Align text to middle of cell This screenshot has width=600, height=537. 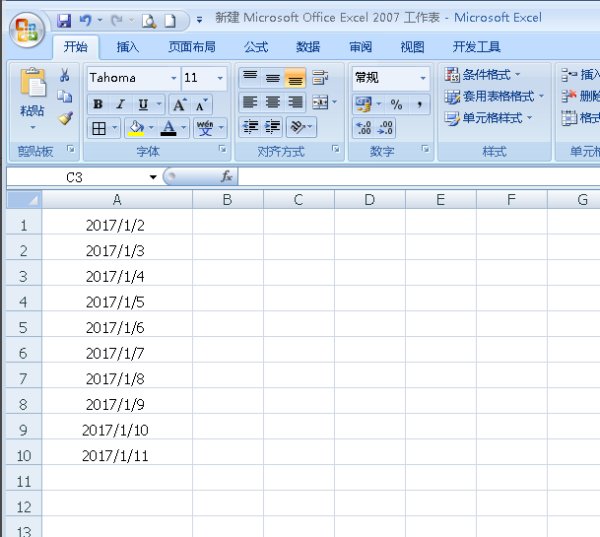tap(272, 78)
